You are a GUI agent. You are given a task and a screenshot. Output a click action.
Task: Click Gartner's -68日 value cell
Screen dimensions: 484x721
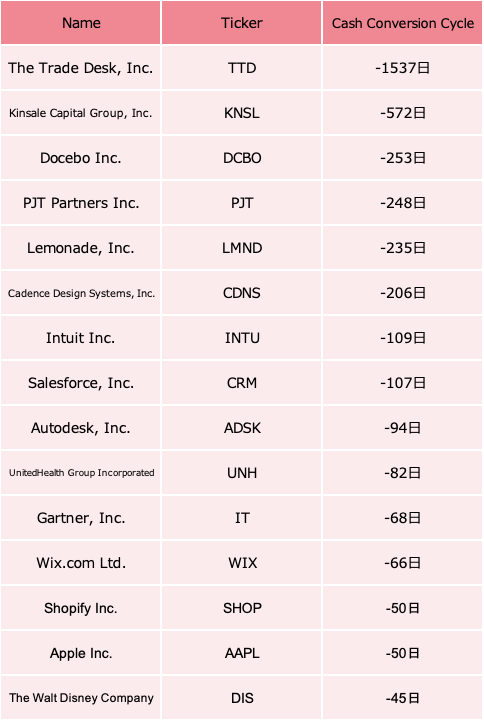coord(402,518)
